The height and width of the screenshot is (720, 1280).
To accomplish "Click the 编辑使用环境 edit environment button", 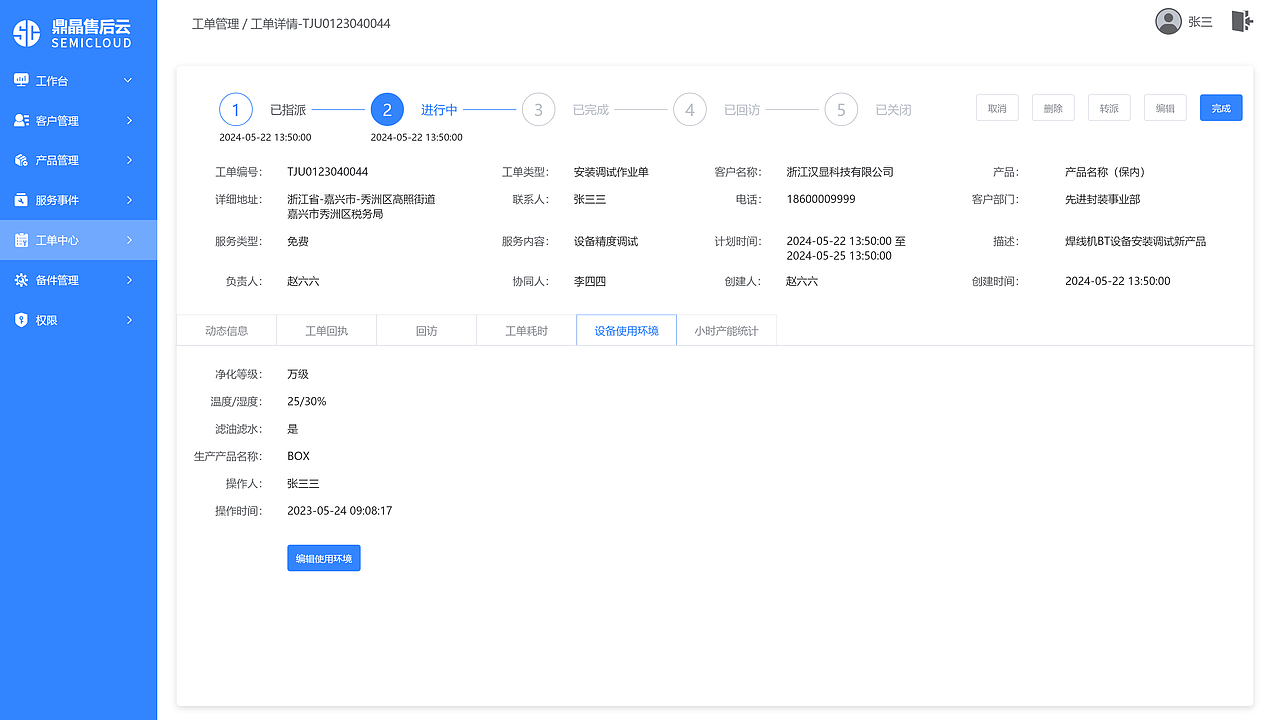I will (323, 558).
